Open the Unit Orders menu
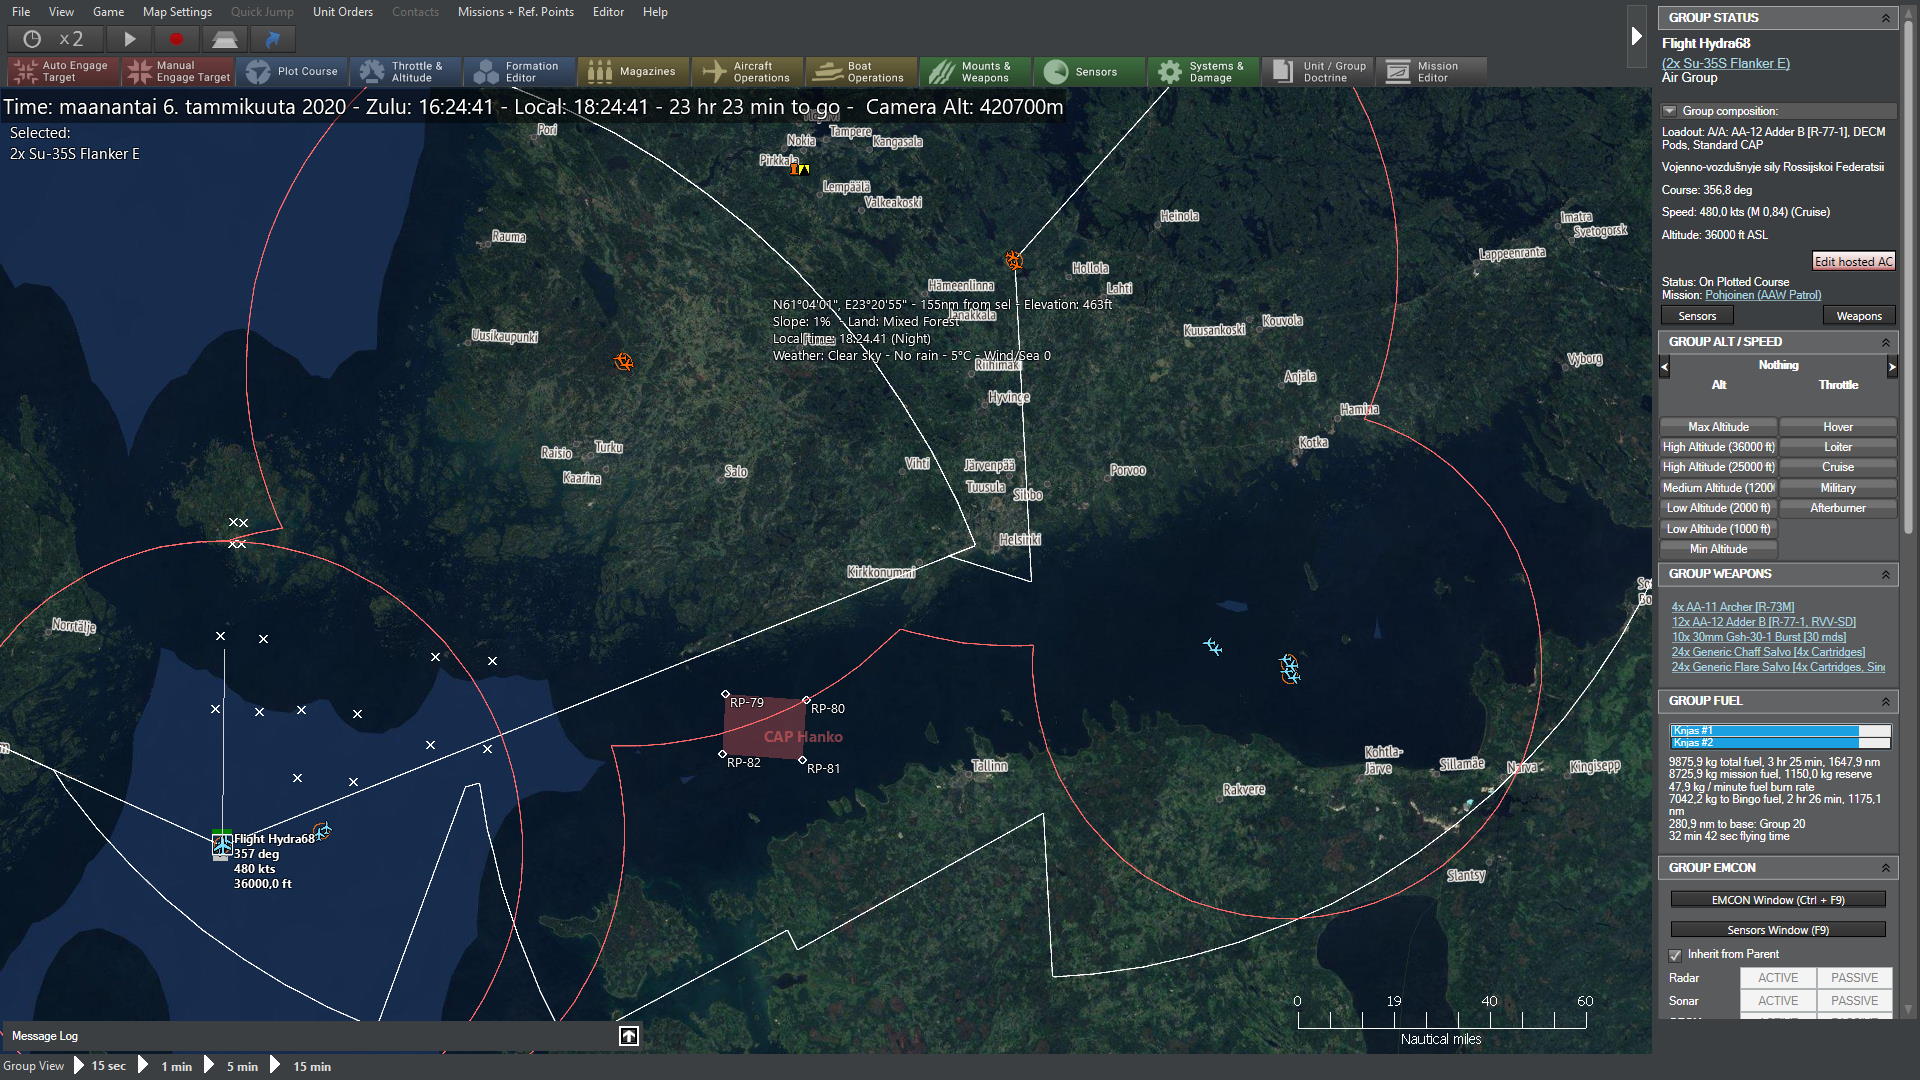This screenshot has height=1080, width=1920. tap(342, 12)
